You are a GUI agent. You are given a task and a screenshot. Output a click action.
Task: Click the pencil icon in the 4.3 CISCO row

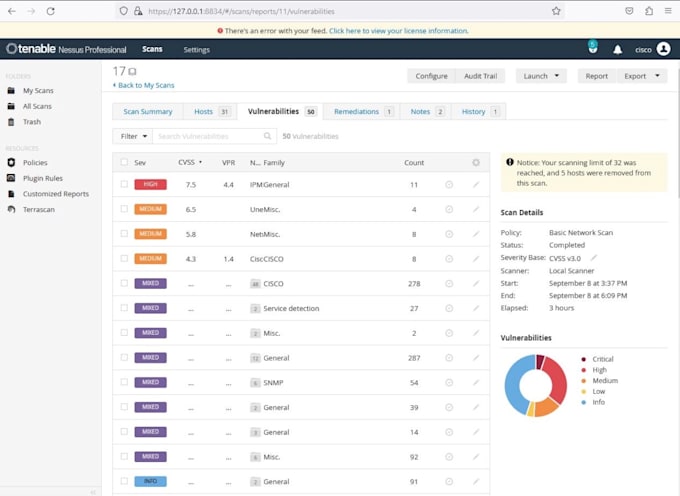[x=476, y=259]
